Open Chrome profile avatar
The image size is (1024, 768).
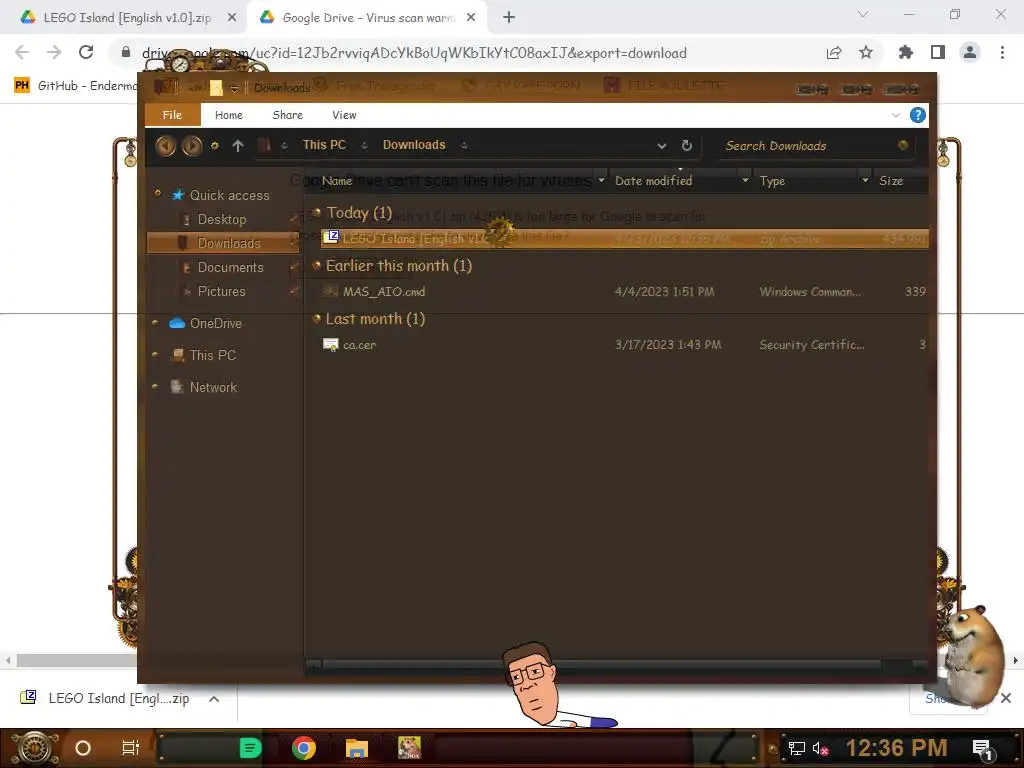click(x=970, y=52)
